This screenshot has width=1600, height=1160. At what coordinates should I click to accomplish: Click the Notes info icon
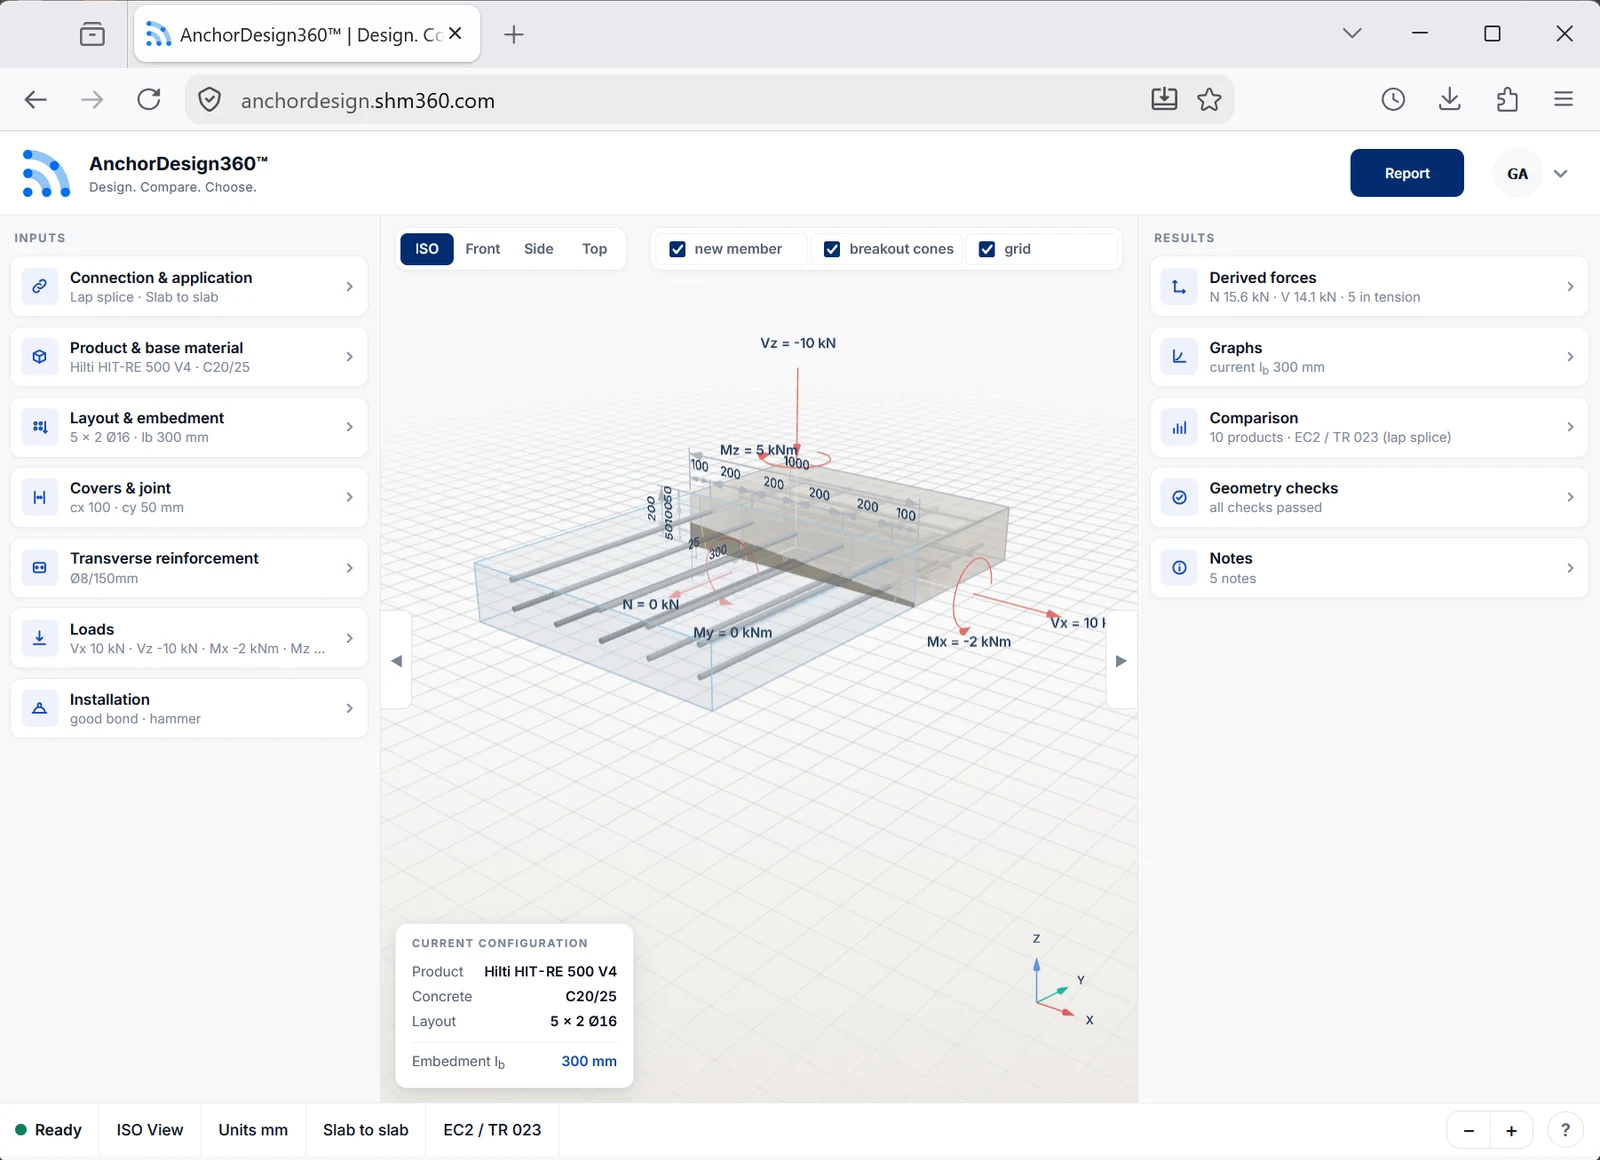[x=1179, y=568]
